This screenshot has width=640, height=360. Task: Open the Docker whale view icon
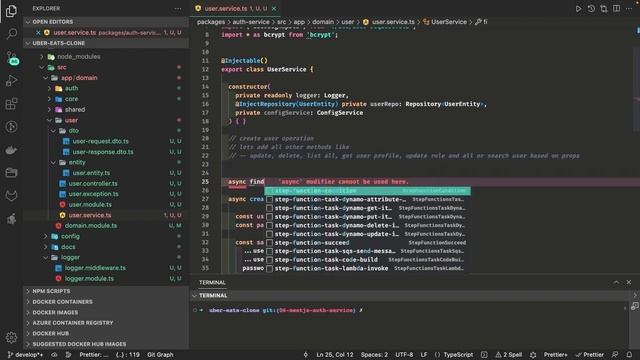tap(11, 150)
